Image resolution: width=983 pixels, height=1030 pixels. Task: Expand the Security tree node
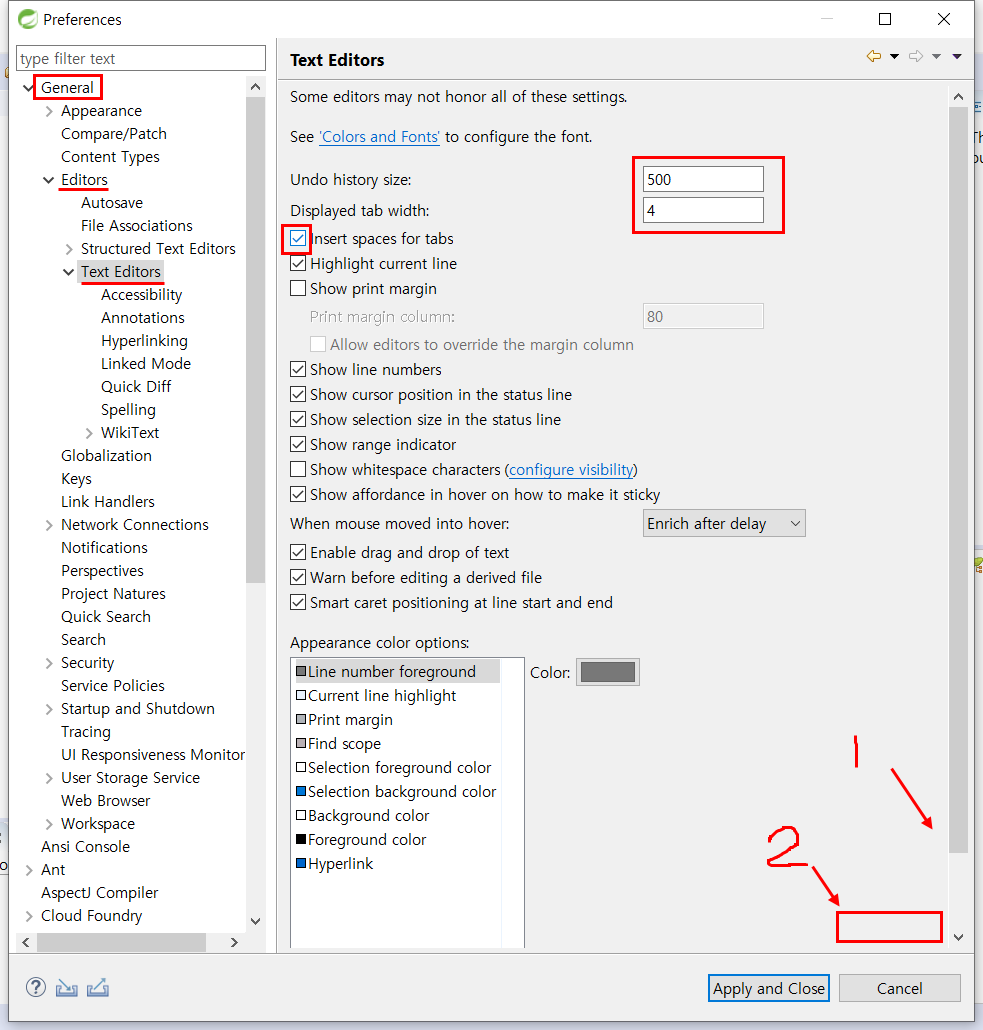[x=49, y=663]
